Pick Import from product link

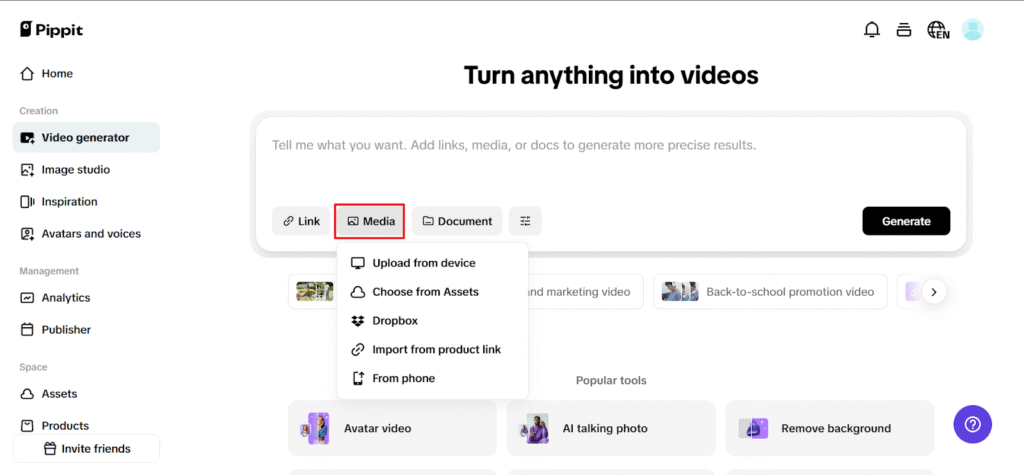436,350
